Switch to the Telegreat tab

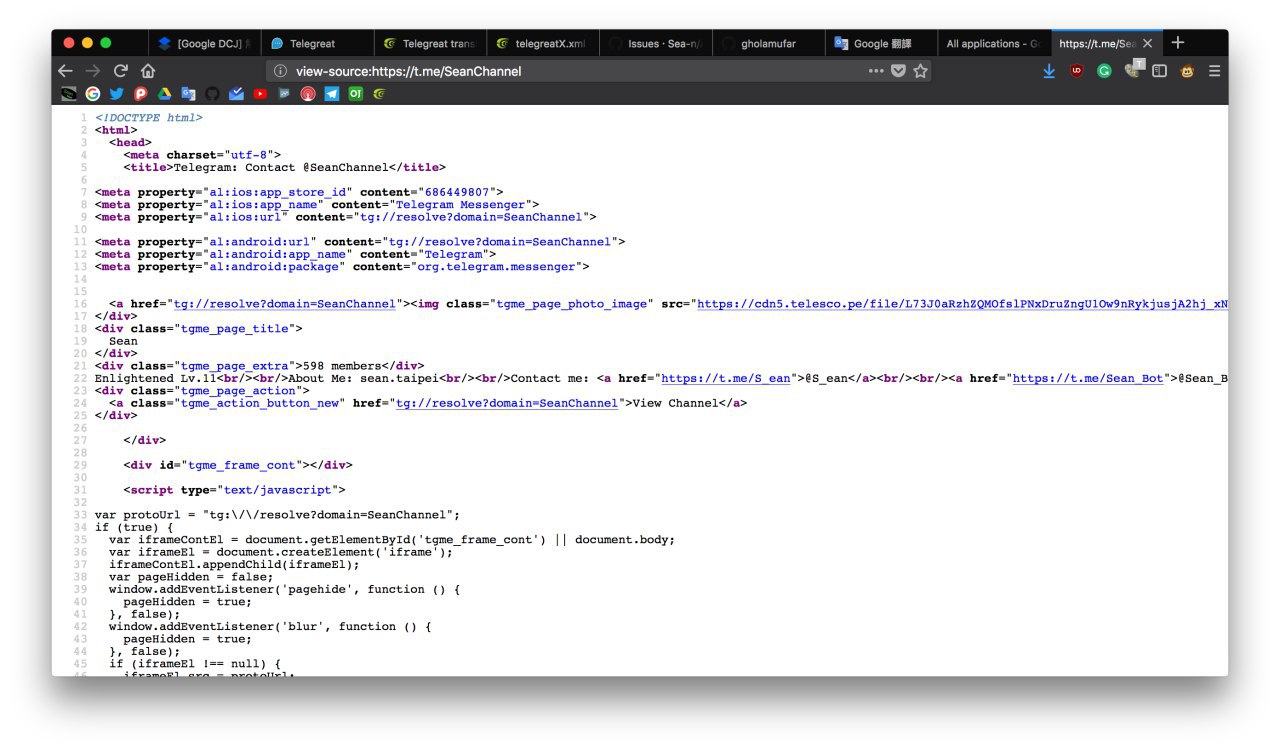(312, 44)
